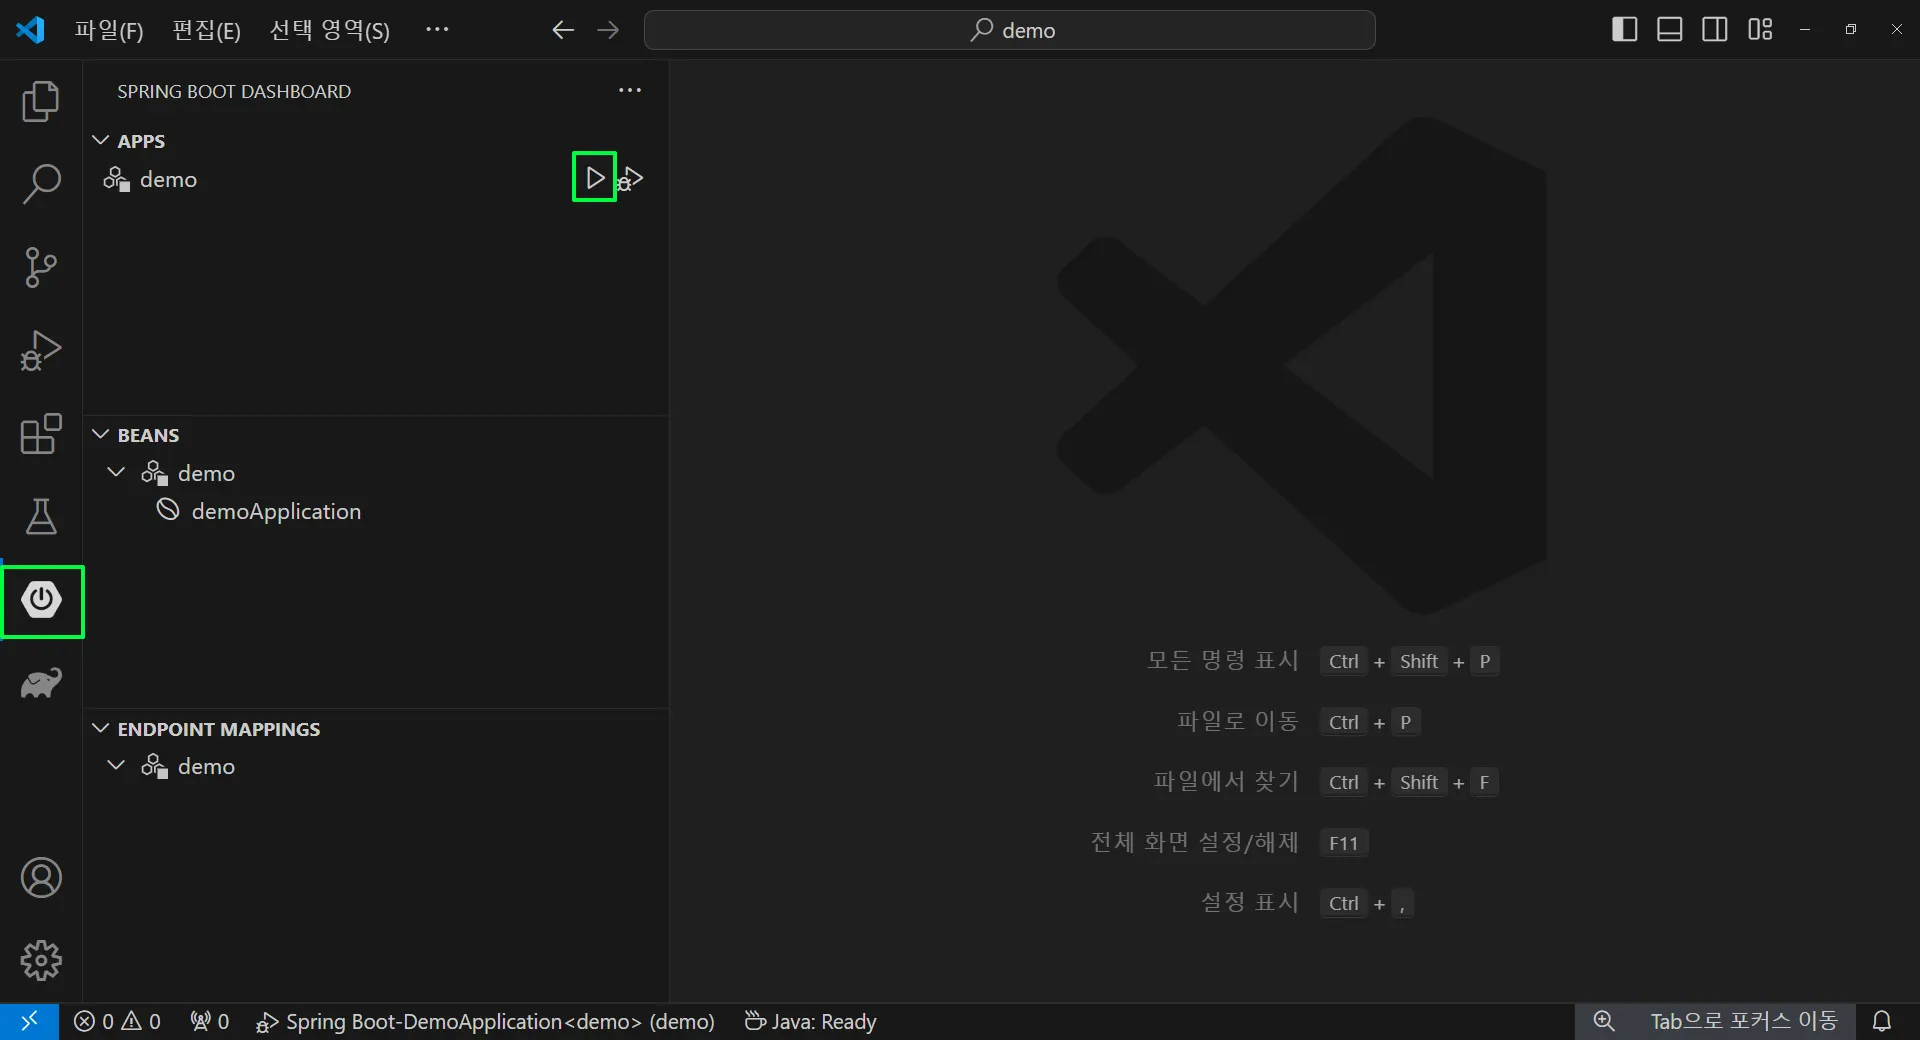The image size is (1920, 1040).
Task: Open the Manage gear icon
Action: coord(41,961)
